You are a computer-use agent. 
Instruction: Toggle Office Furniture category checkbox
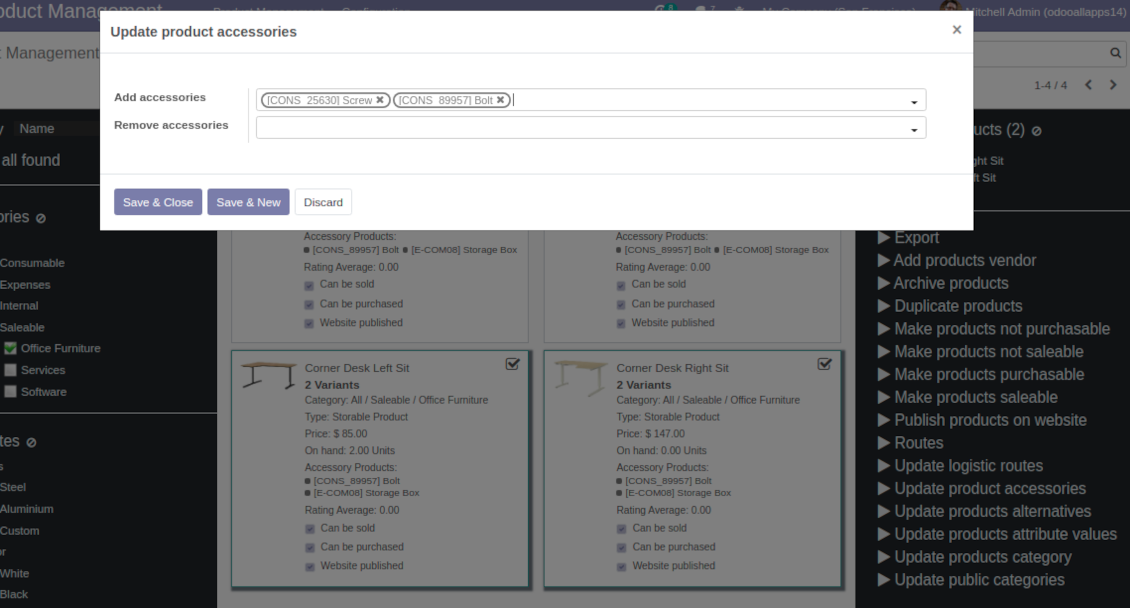pos(10,348)
